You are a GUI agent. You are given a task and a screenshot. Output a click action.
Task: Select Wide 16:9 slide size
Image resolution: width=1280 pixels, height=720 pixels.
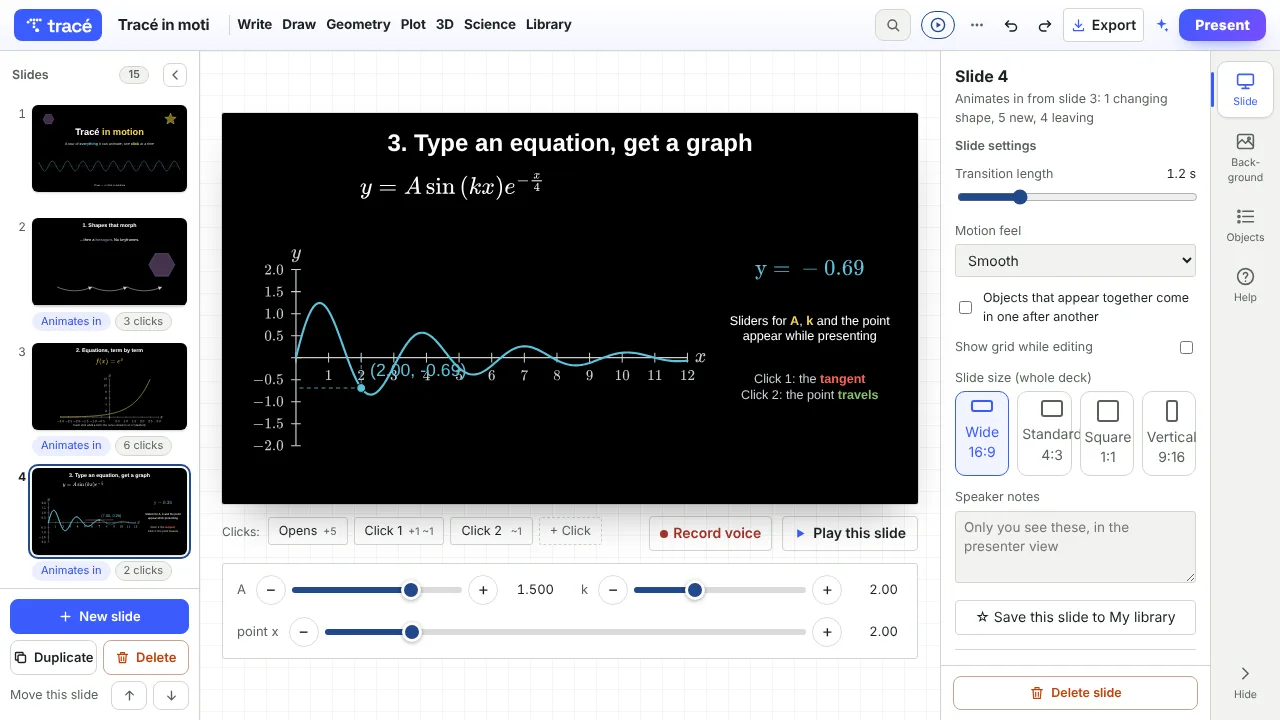(982, 433)
